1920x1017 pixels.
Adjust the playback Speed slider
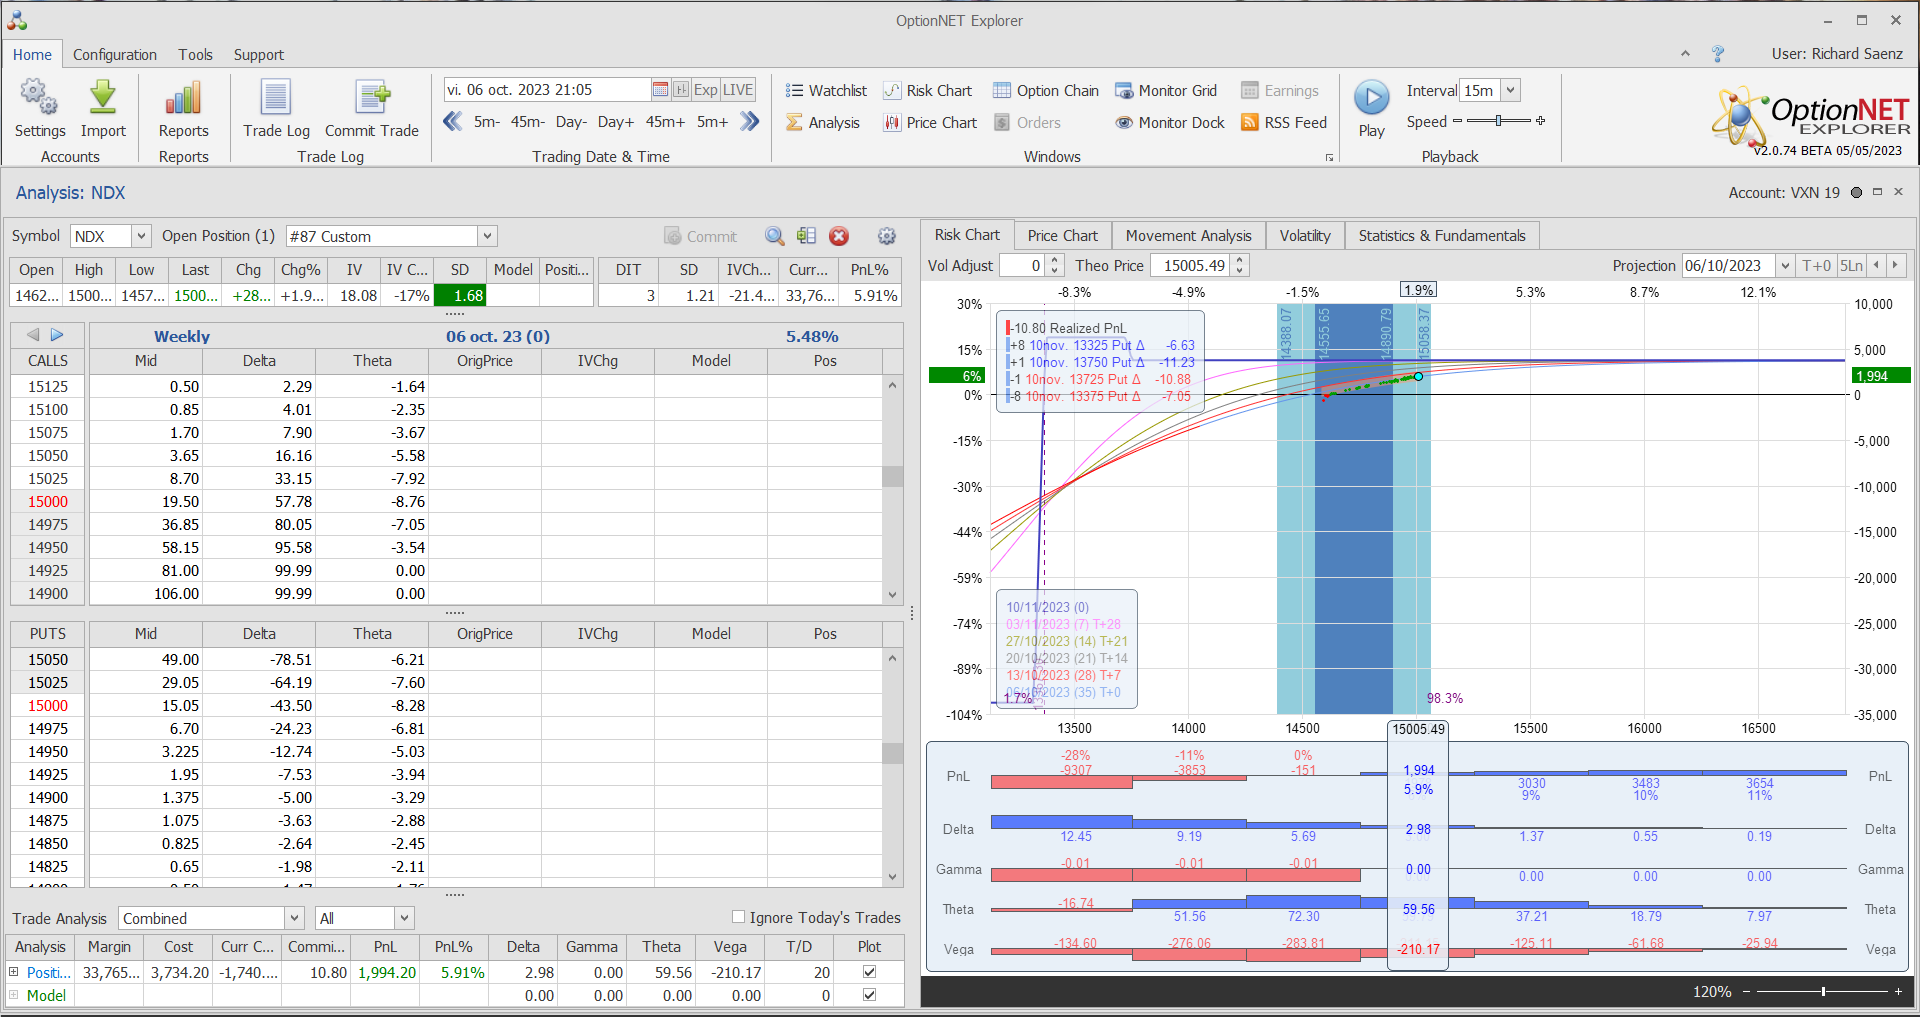(x=1498, y=121)
